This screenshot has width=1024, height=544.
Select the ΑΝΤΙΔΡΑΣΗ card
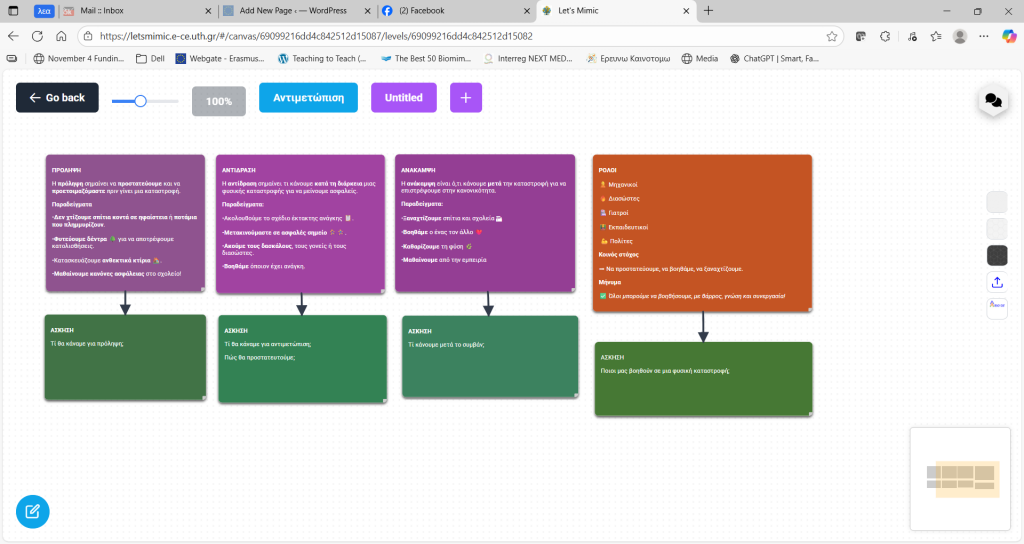[300, 224]
